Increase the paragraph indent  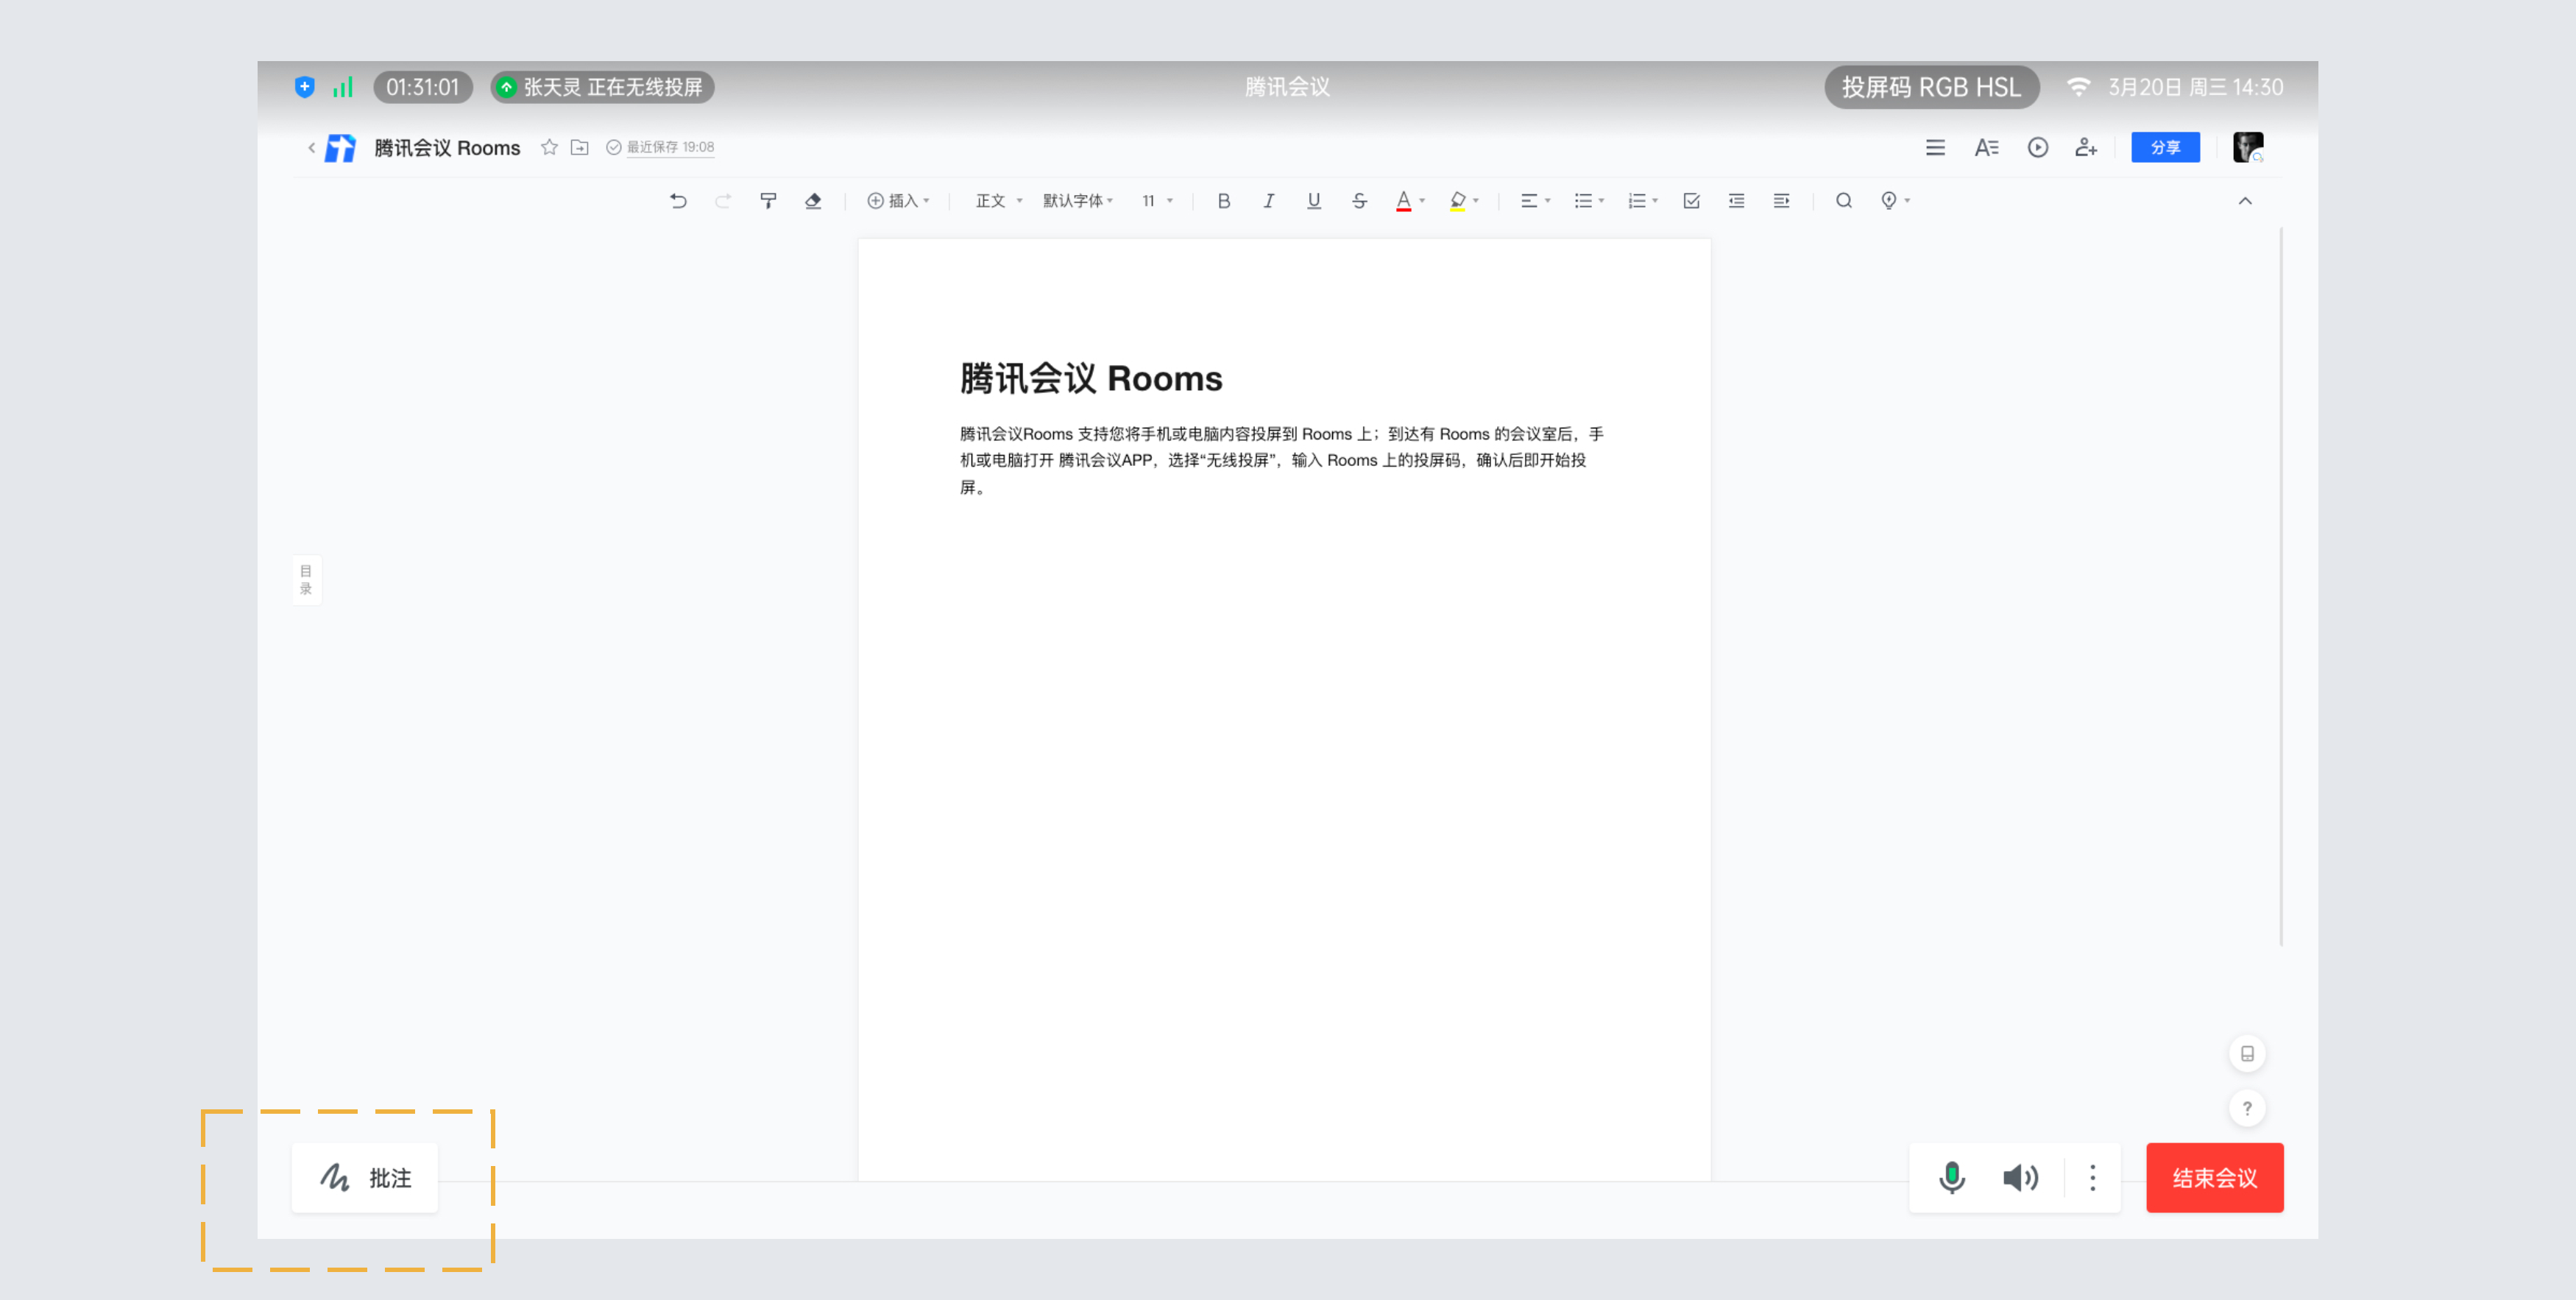pos(1781,201)
